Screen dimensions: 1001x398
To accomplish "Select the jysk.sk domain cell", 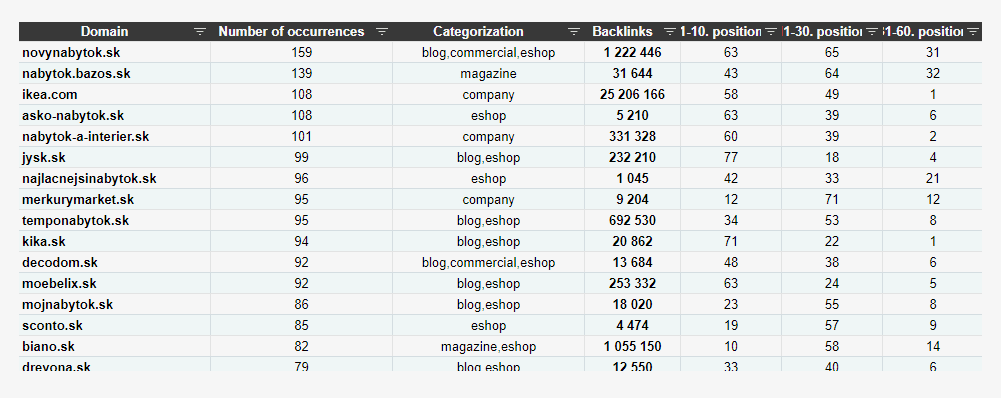I will [x=115, y=158].
